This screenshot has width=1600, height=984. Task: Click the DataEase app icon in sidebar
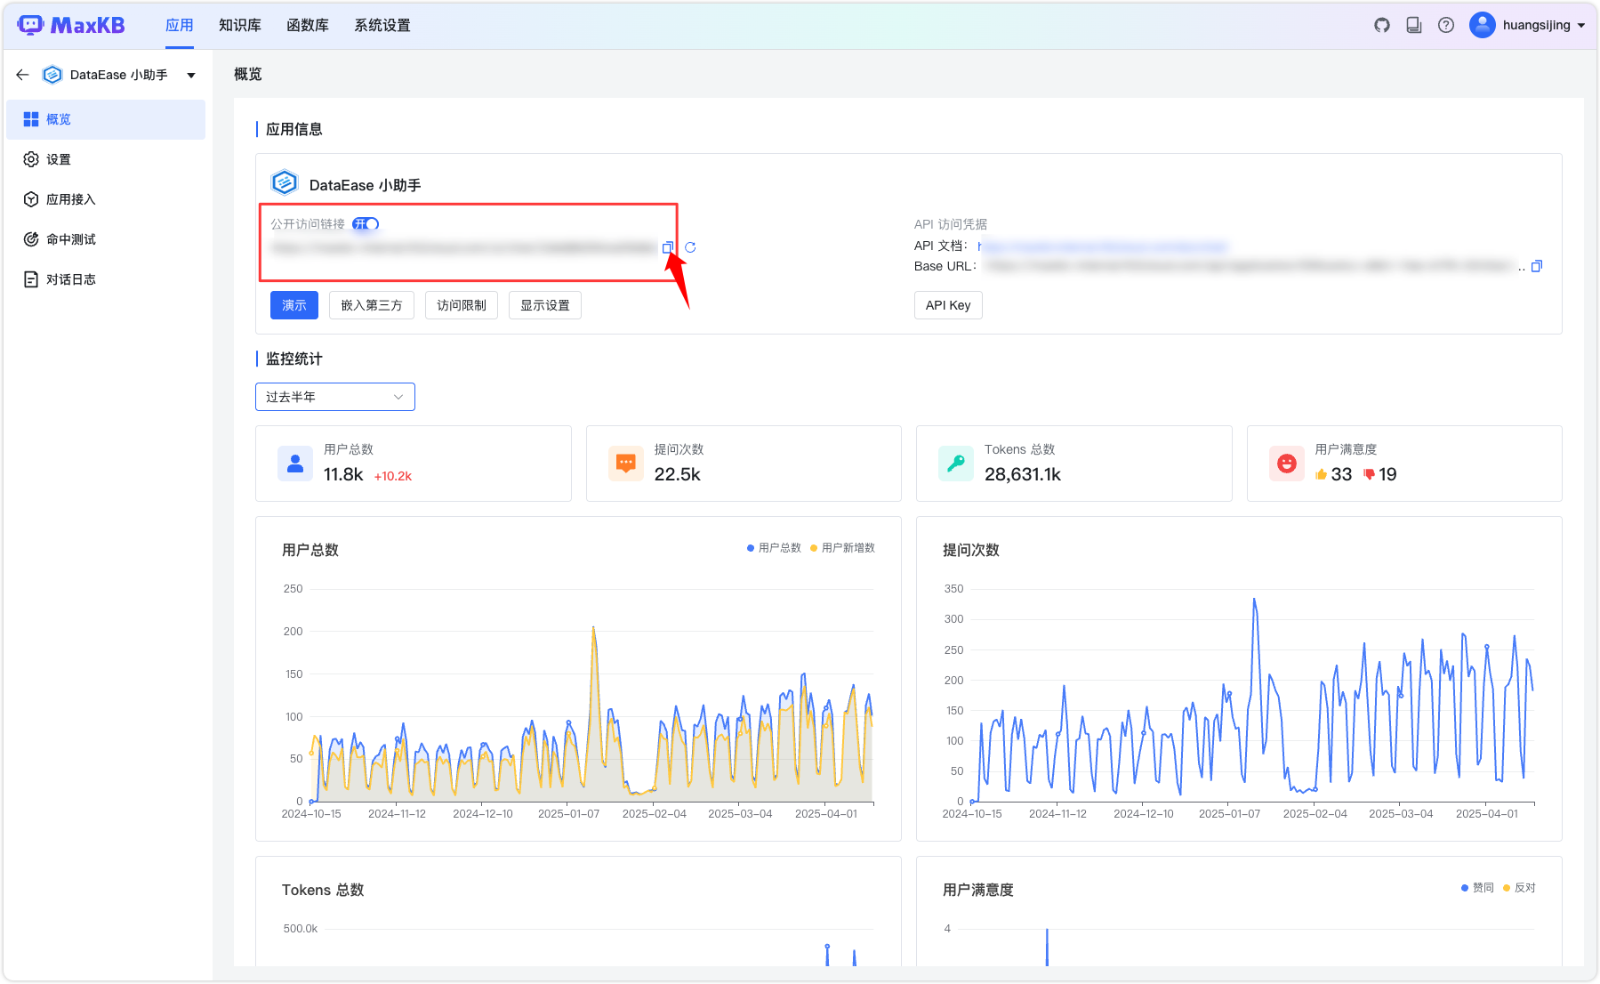52,75
